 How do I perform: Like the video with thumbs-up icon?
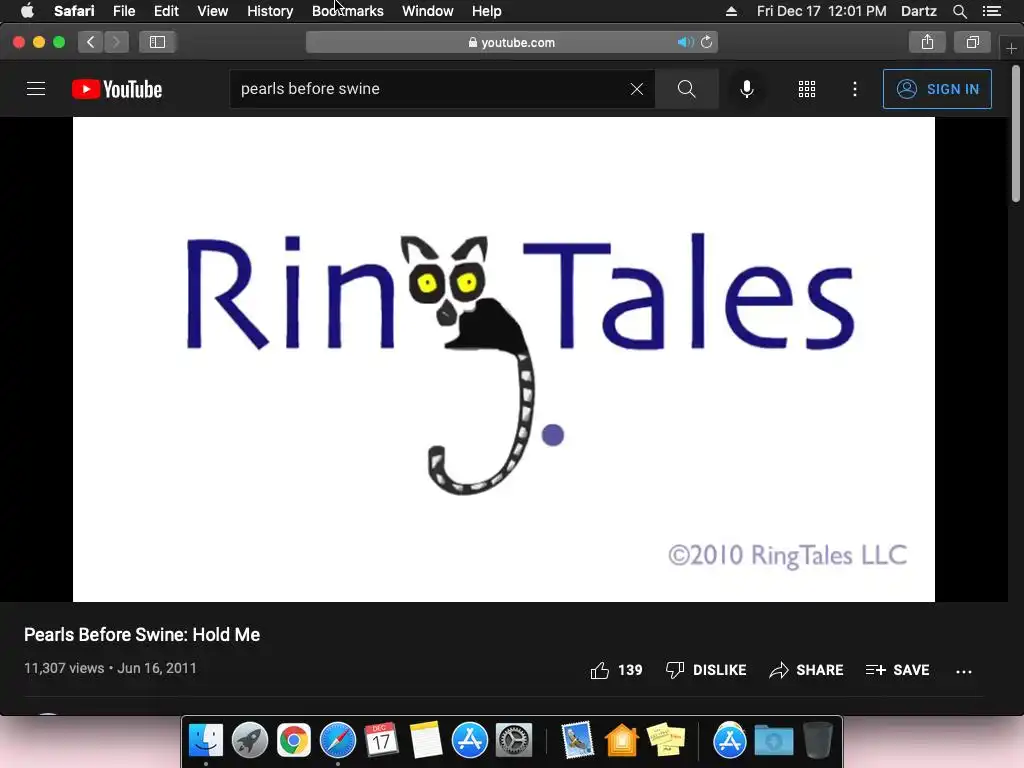(600, 670)
